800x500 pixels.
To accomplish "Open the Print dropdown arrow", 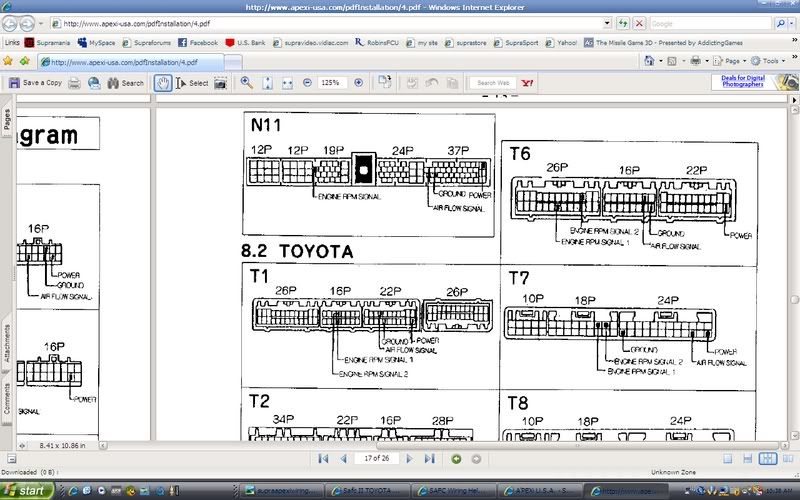I will (707, 61).
